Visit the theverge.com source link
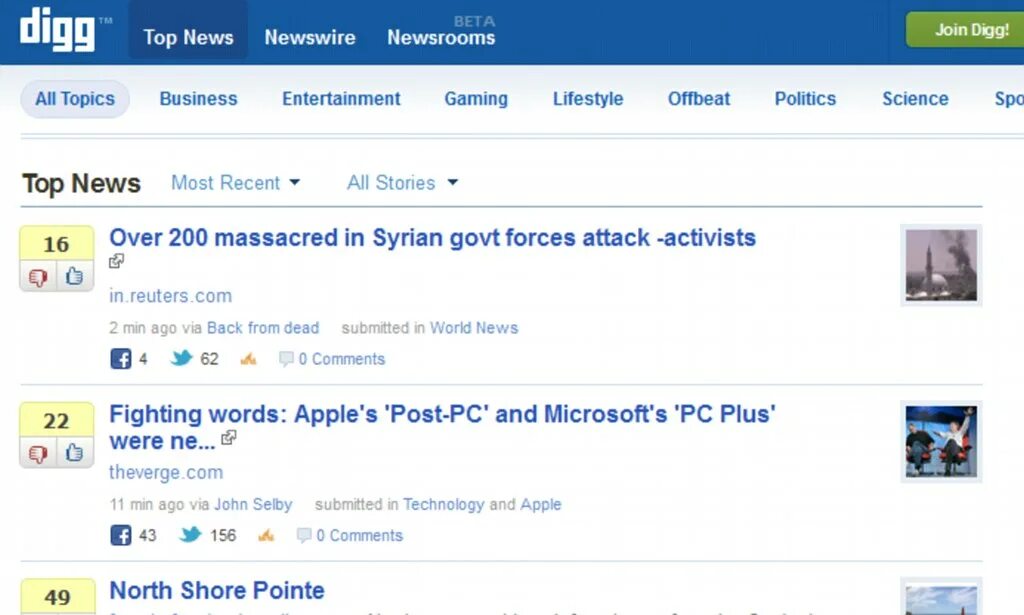Viewport: 1024px width, 615px height. click(x=166, y=472)
